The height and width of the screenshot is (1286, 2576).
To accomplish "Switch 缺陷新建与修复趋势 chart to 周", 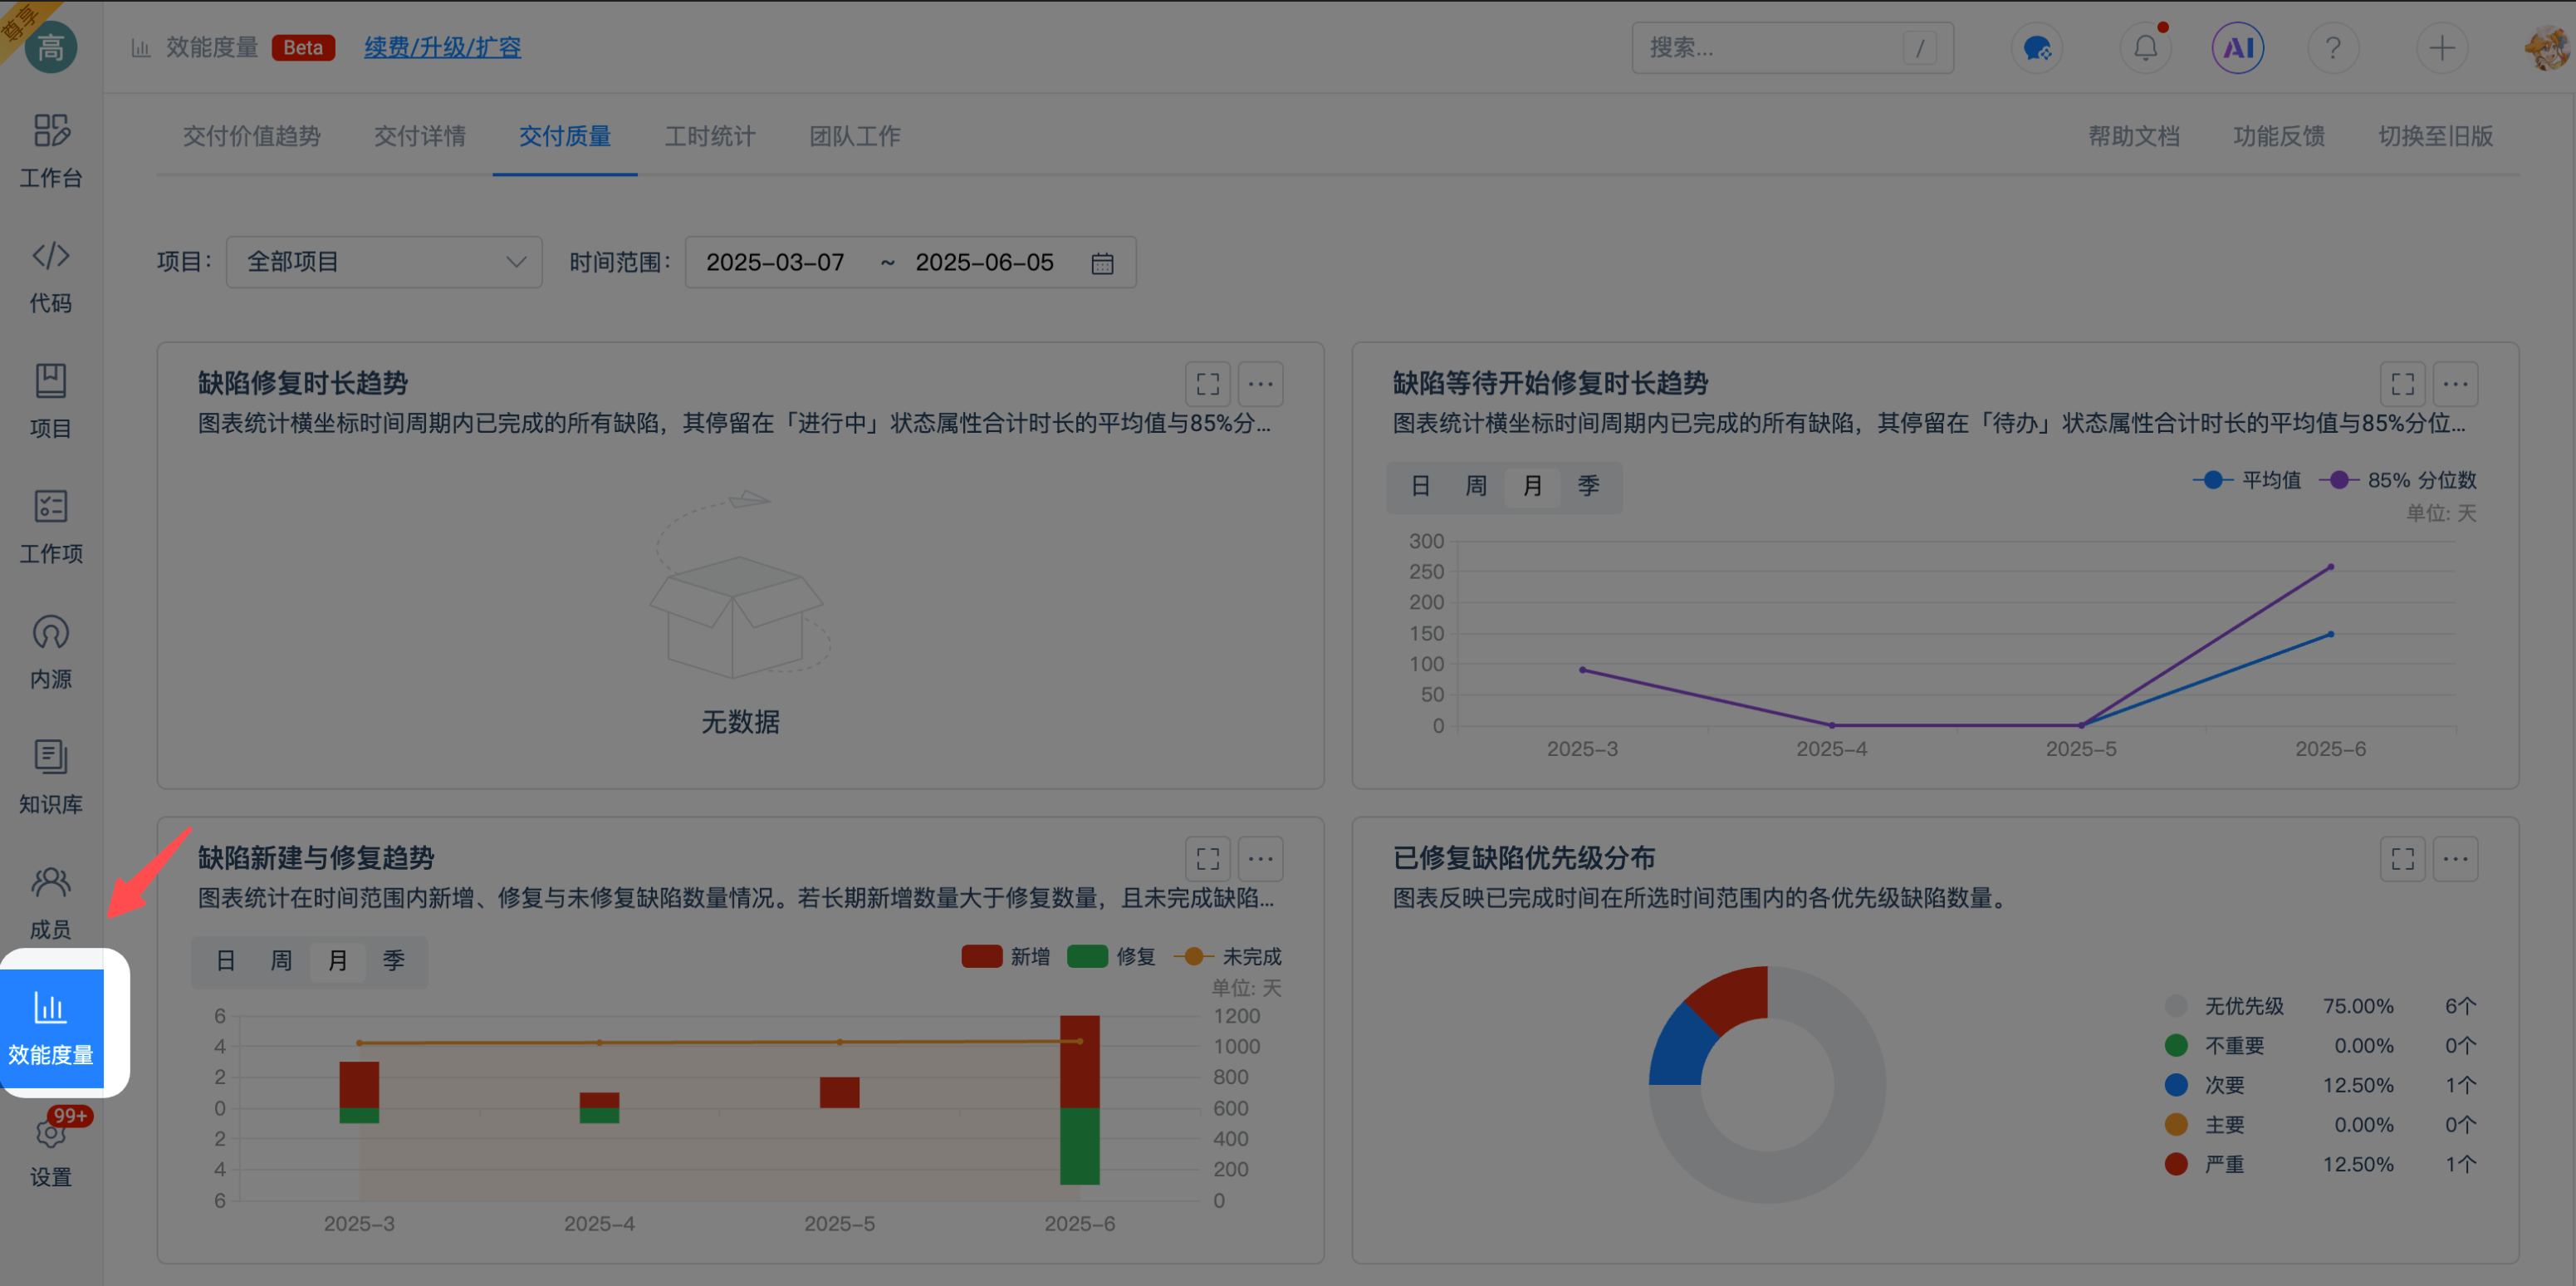I will tap(281, 961).
